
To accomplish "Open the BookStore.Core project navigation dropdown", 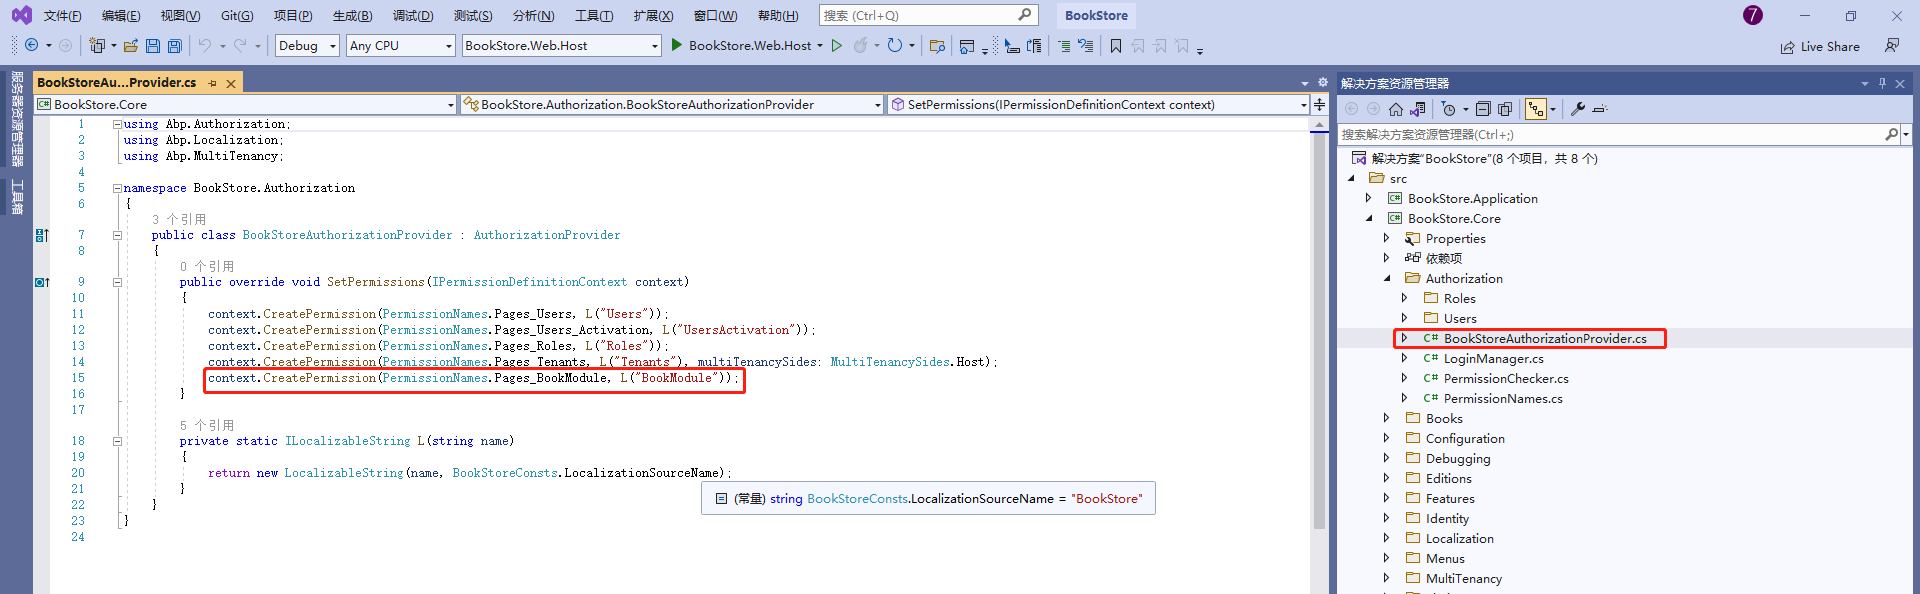I will coord(246,104).
